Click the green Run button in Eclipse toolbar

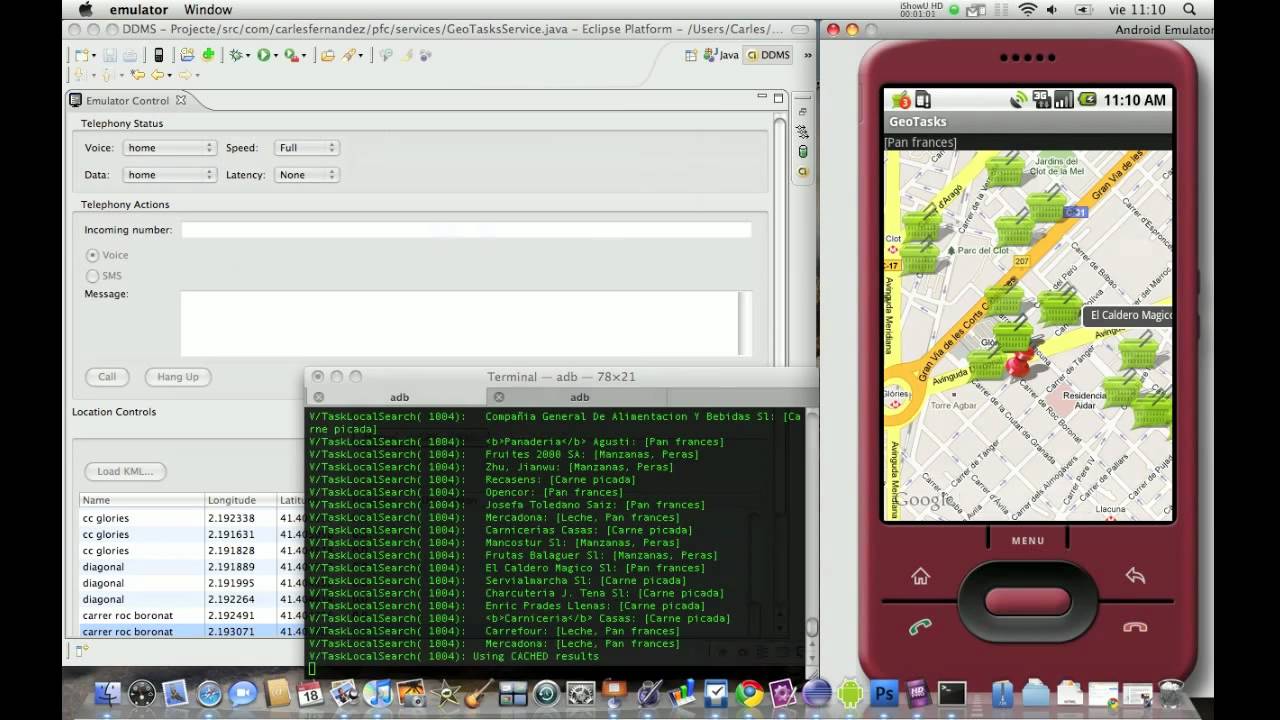click(263, 55)
